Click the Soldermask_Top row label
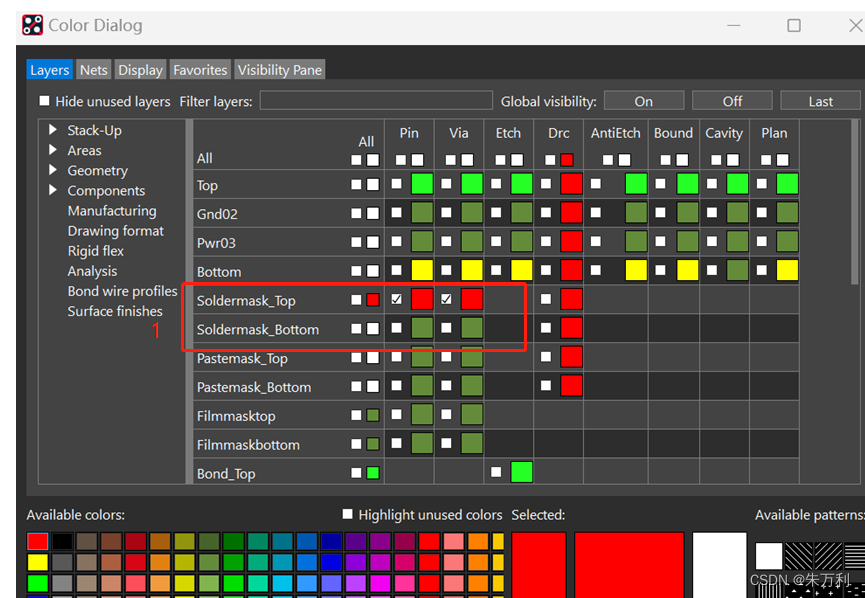This screenshot has width=865, height=598. tap(246, 301)
